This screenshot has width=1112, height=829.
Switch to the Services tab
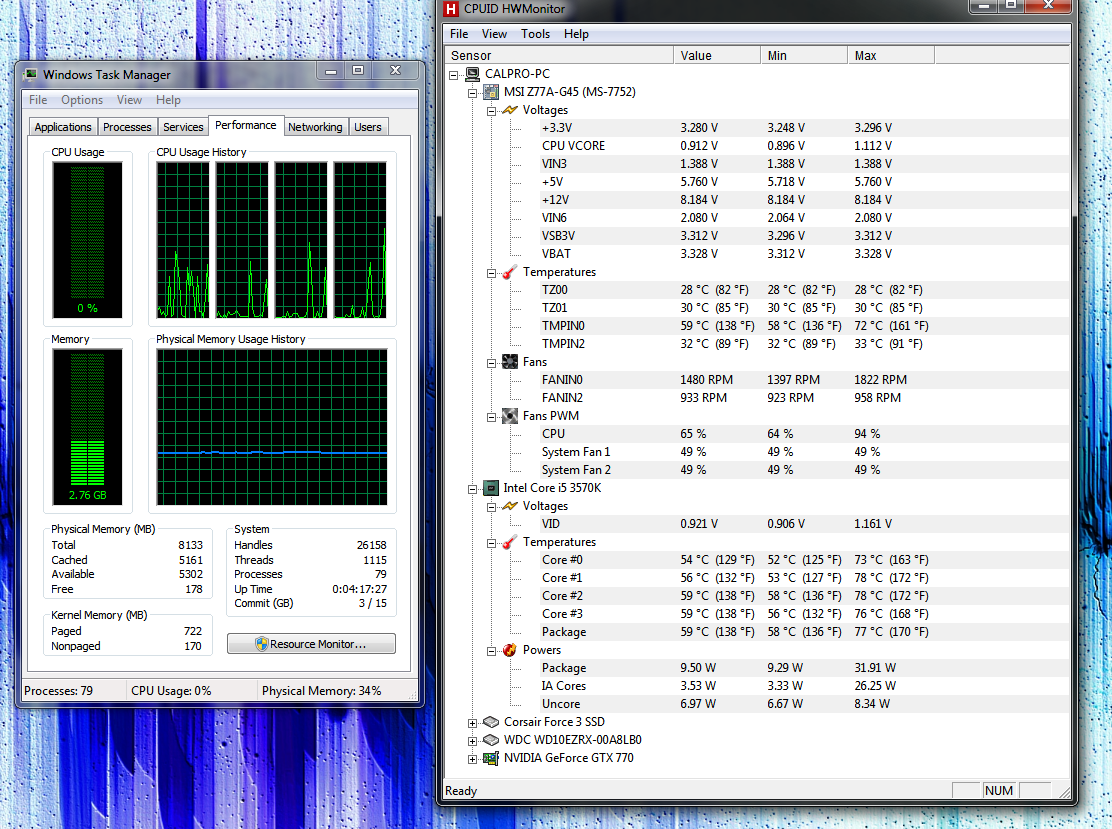click(x=183, y=127)
